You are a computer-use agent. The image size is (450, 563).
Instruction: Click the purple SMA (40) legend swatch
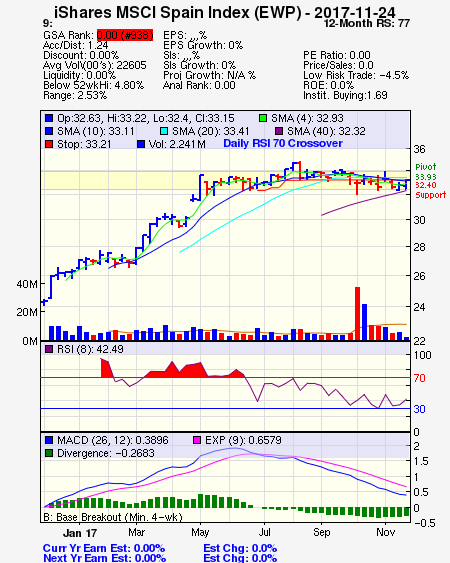[x=279, y=131]
